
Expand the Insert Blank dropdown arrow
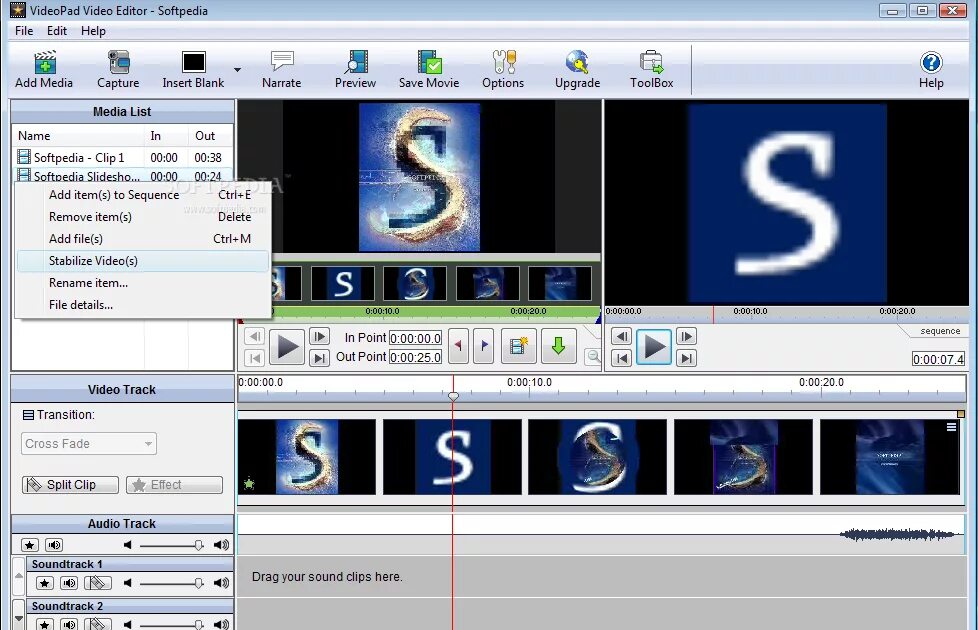237,69
